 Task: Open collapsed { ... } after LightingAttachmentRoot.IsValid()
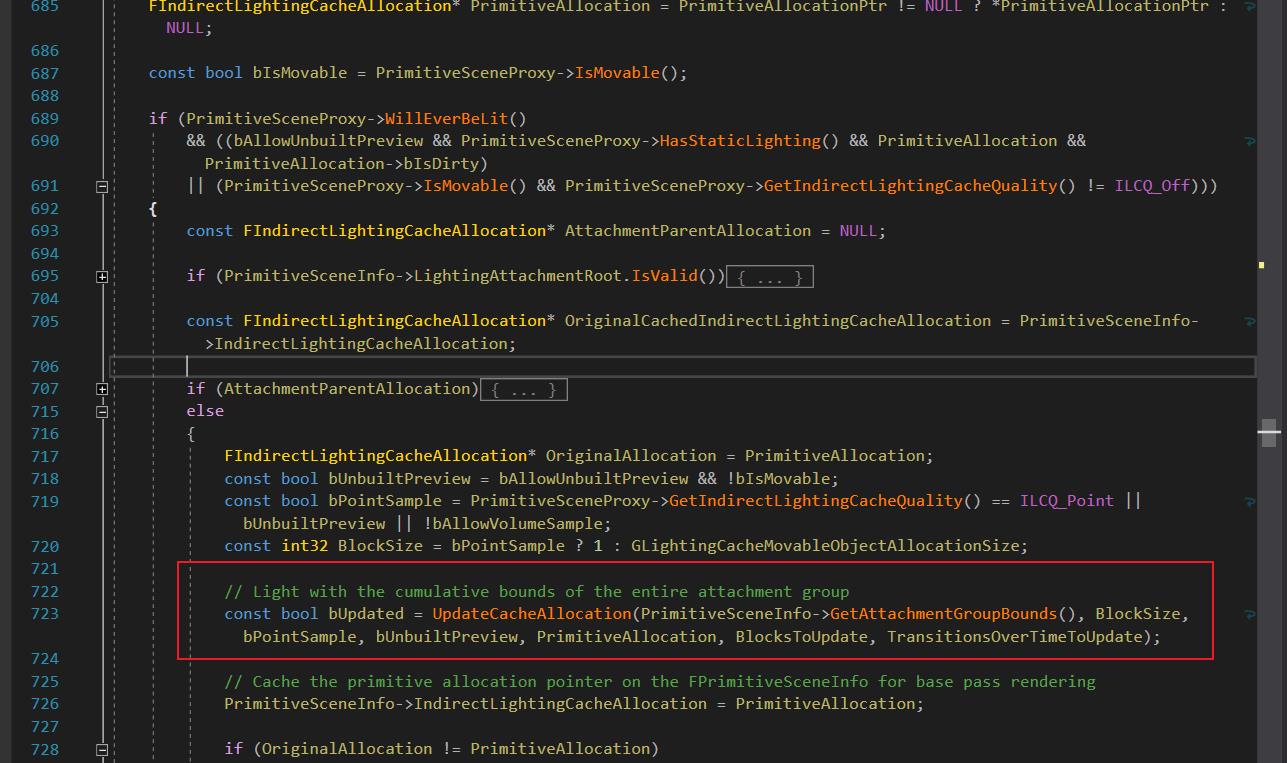point(769,277)
